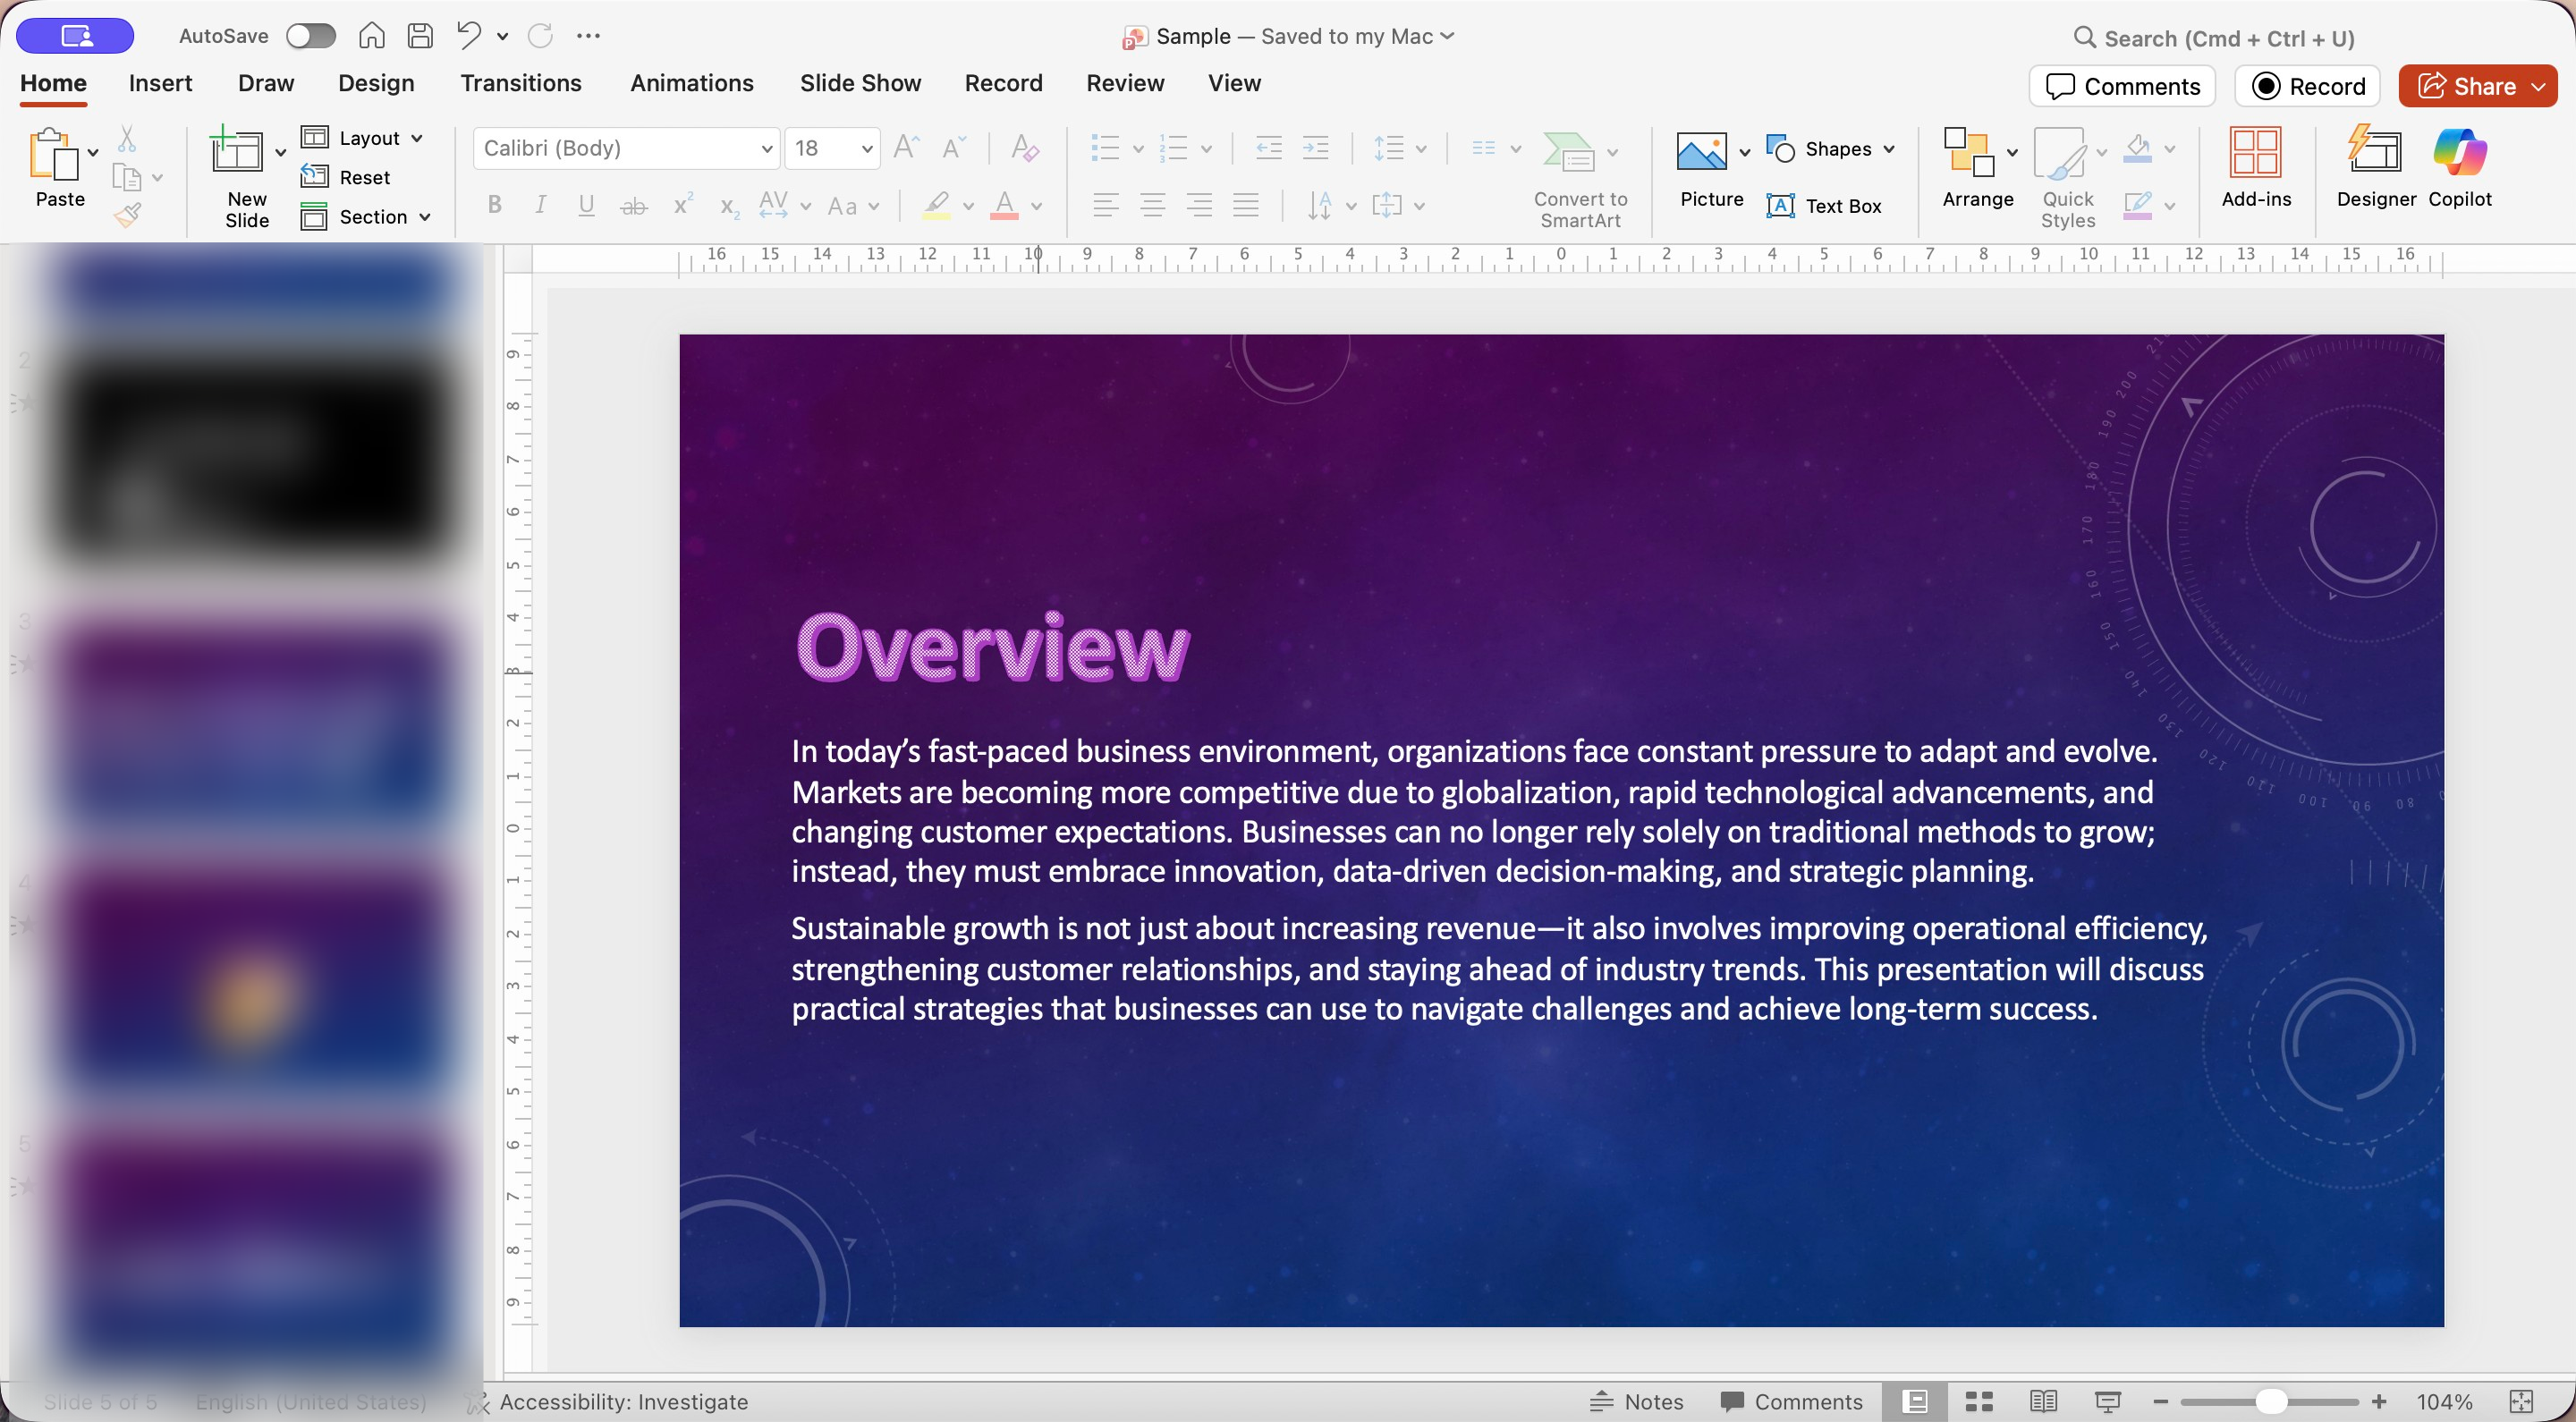2576x1422 pixels.
Task: Switch to the Slide Show tab
Action: click(x=859, y=83)
